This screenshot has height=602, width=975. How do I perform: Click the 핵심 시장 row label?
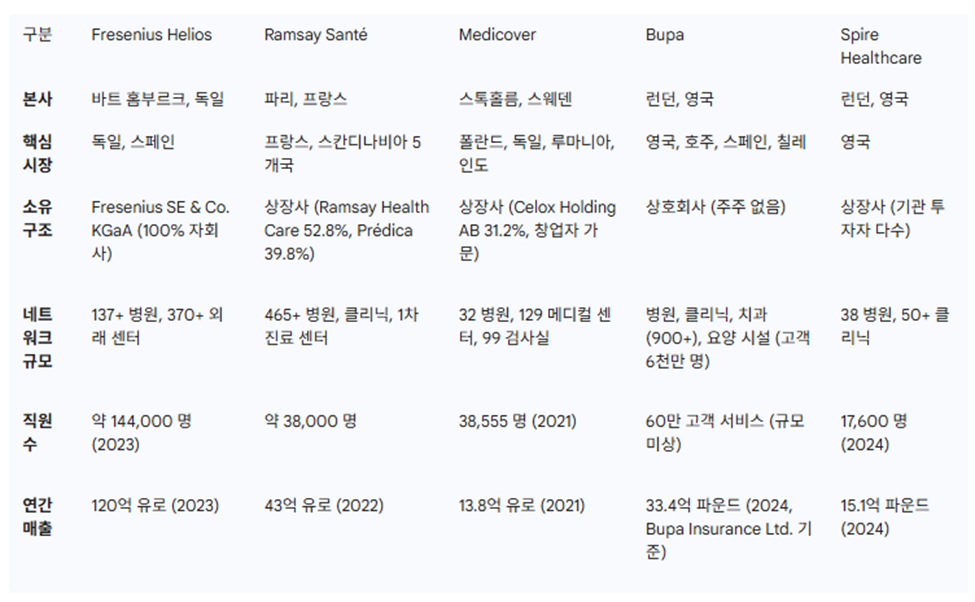pos(37,153)
